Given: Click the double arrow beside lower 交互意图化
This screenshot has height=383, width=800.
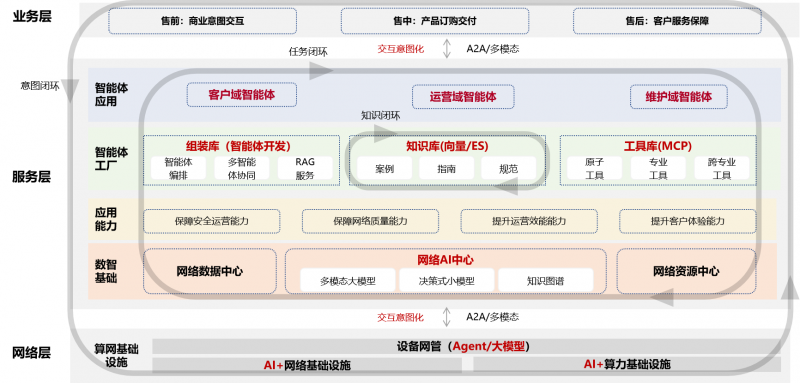Looking at the screenshot, I should pyautogui.click(x=447, y=317).
